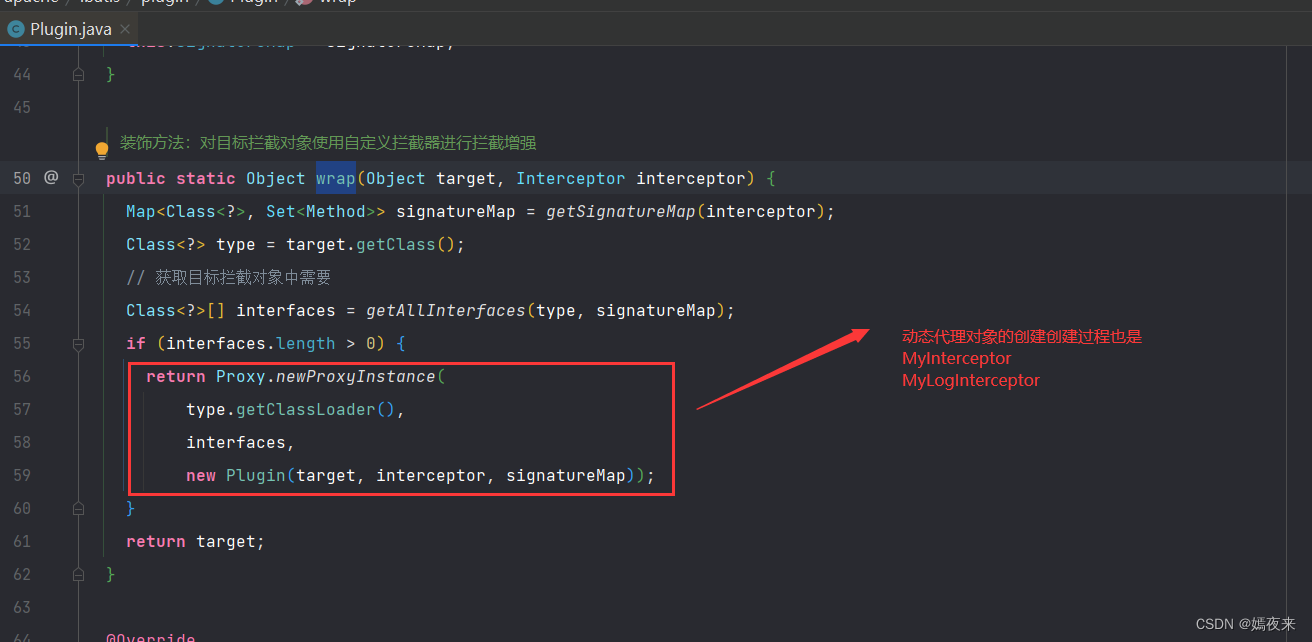
Task: Click the getSignatureMap method call
Action: point(620,211)
